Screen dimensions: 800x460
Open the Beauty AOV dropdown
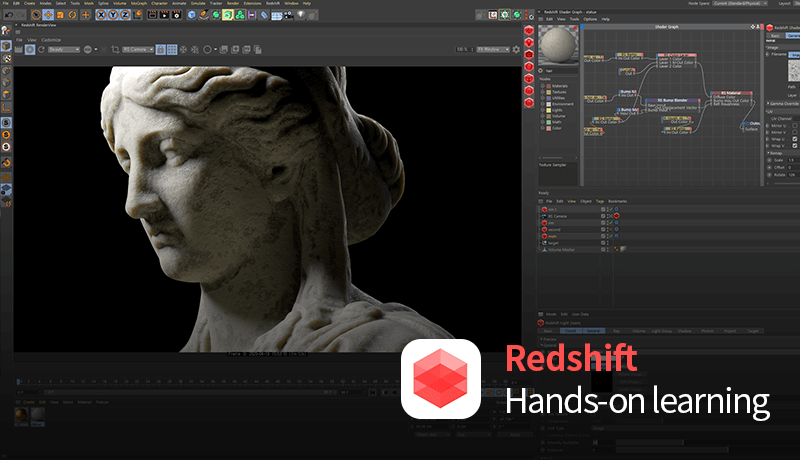[64, 49]
